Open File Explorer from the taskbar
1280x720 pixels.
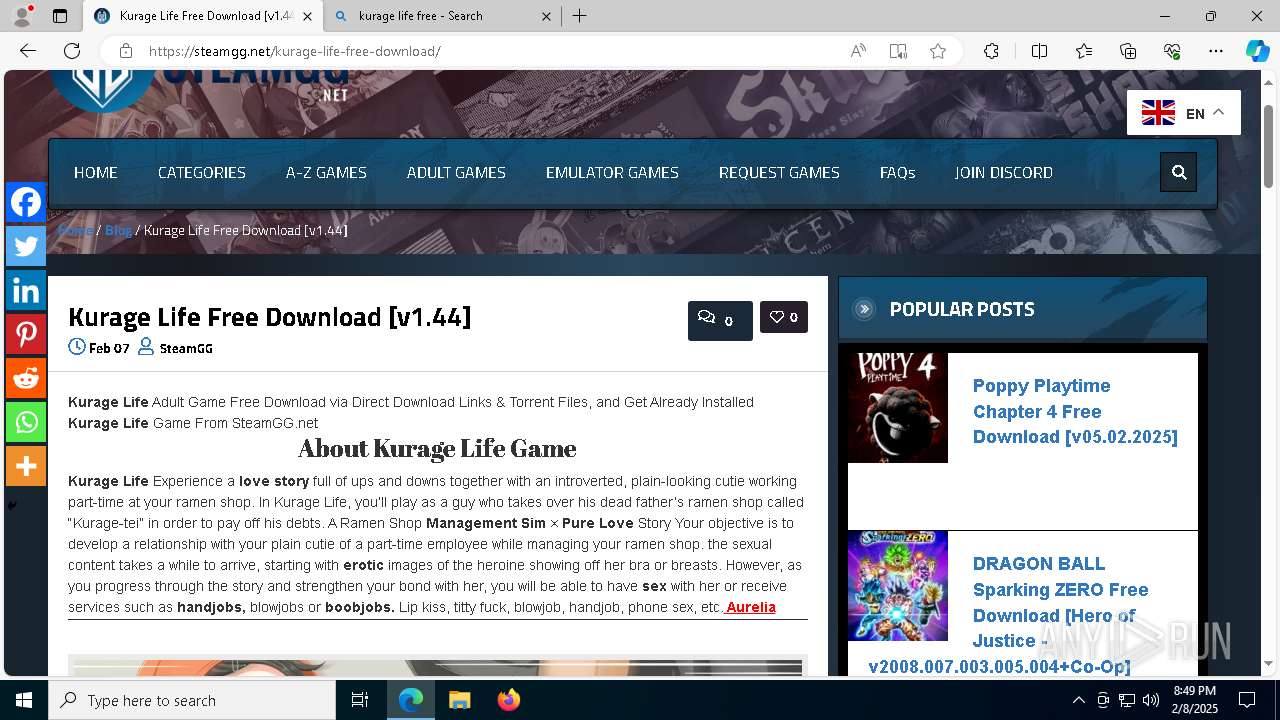coord(459,700)
